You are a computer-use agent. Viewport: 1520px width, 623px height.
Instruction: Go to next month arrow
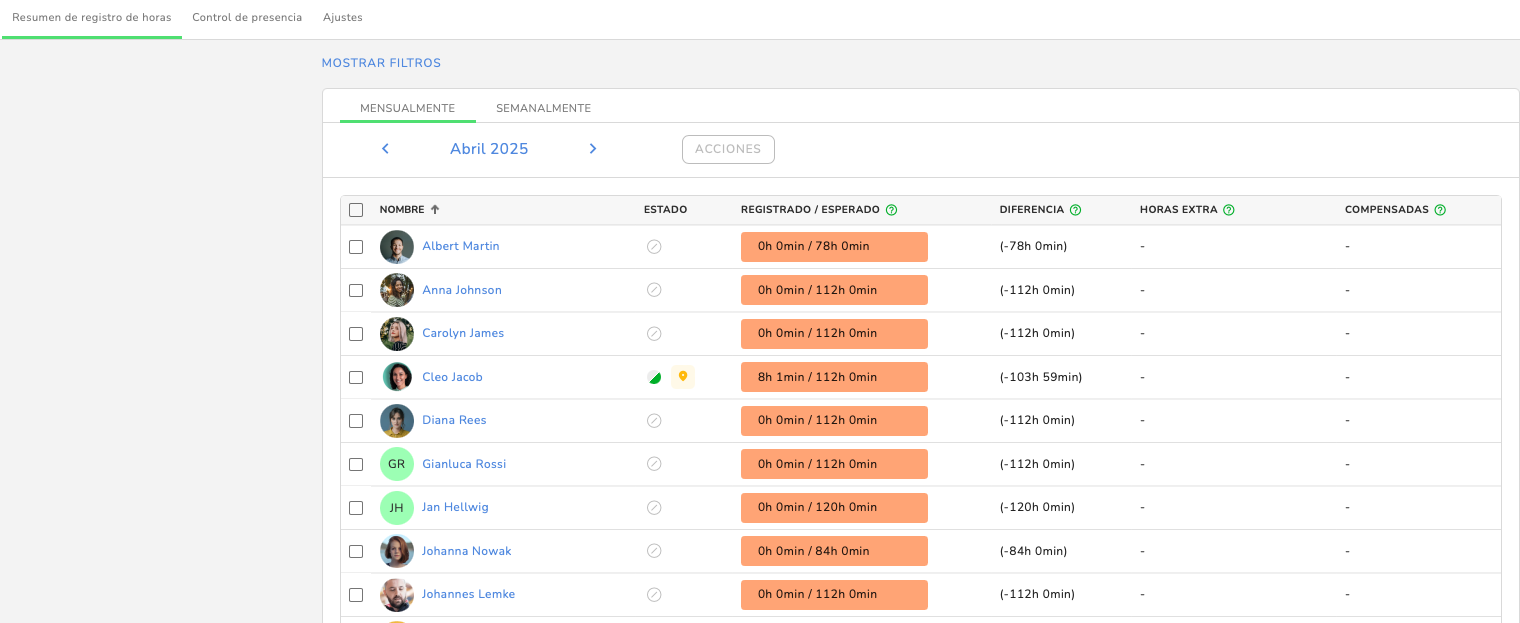tap(592, 149)
